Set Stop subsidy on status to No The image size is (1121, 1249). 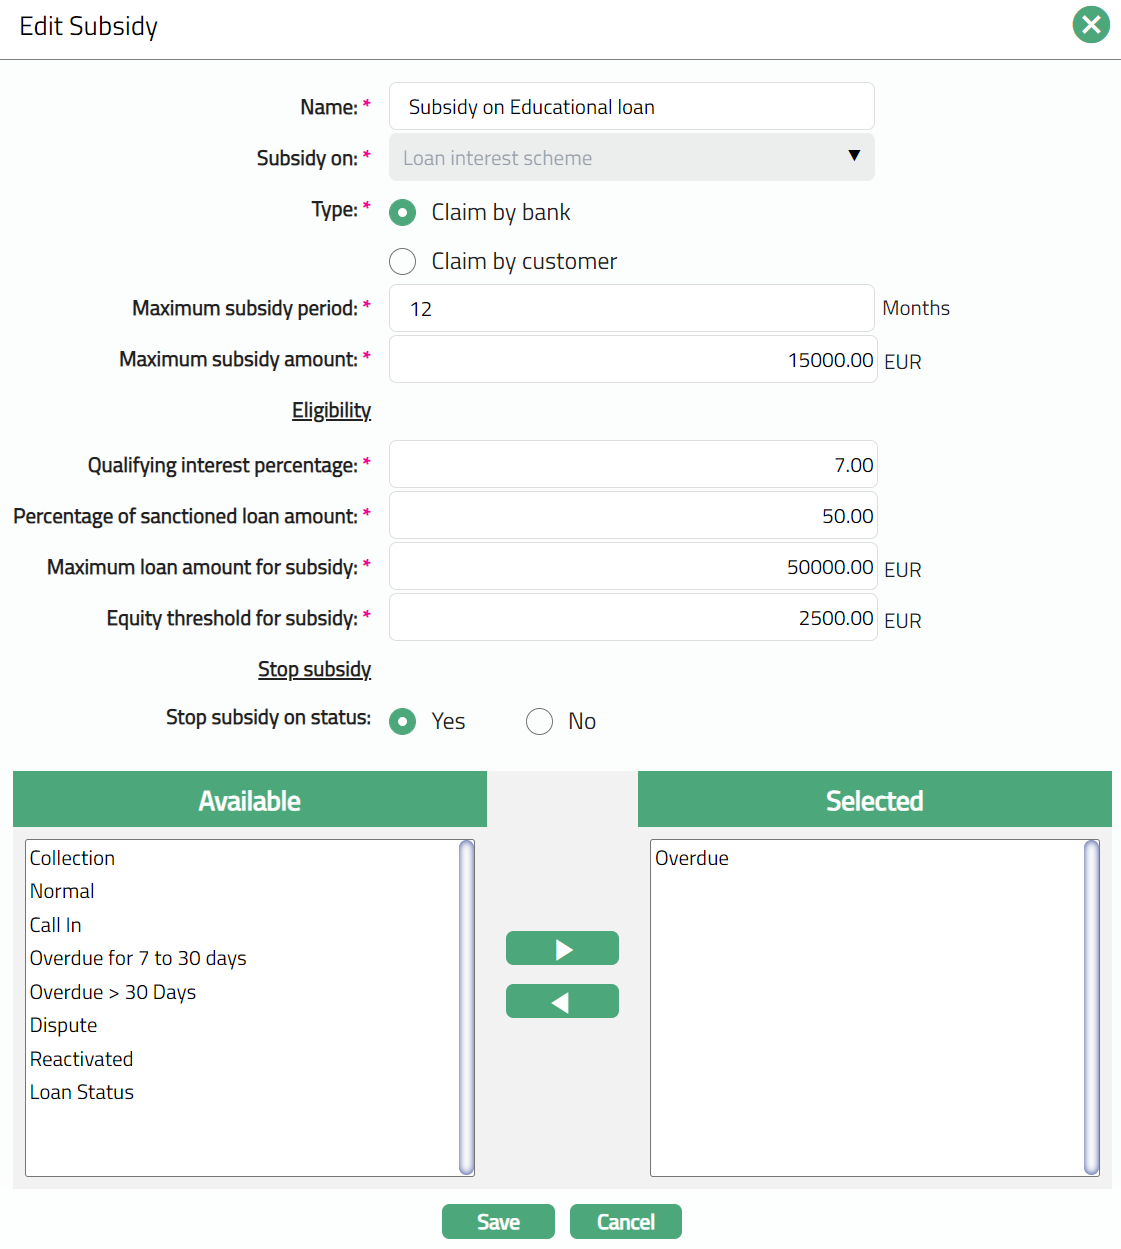point(540,722)
